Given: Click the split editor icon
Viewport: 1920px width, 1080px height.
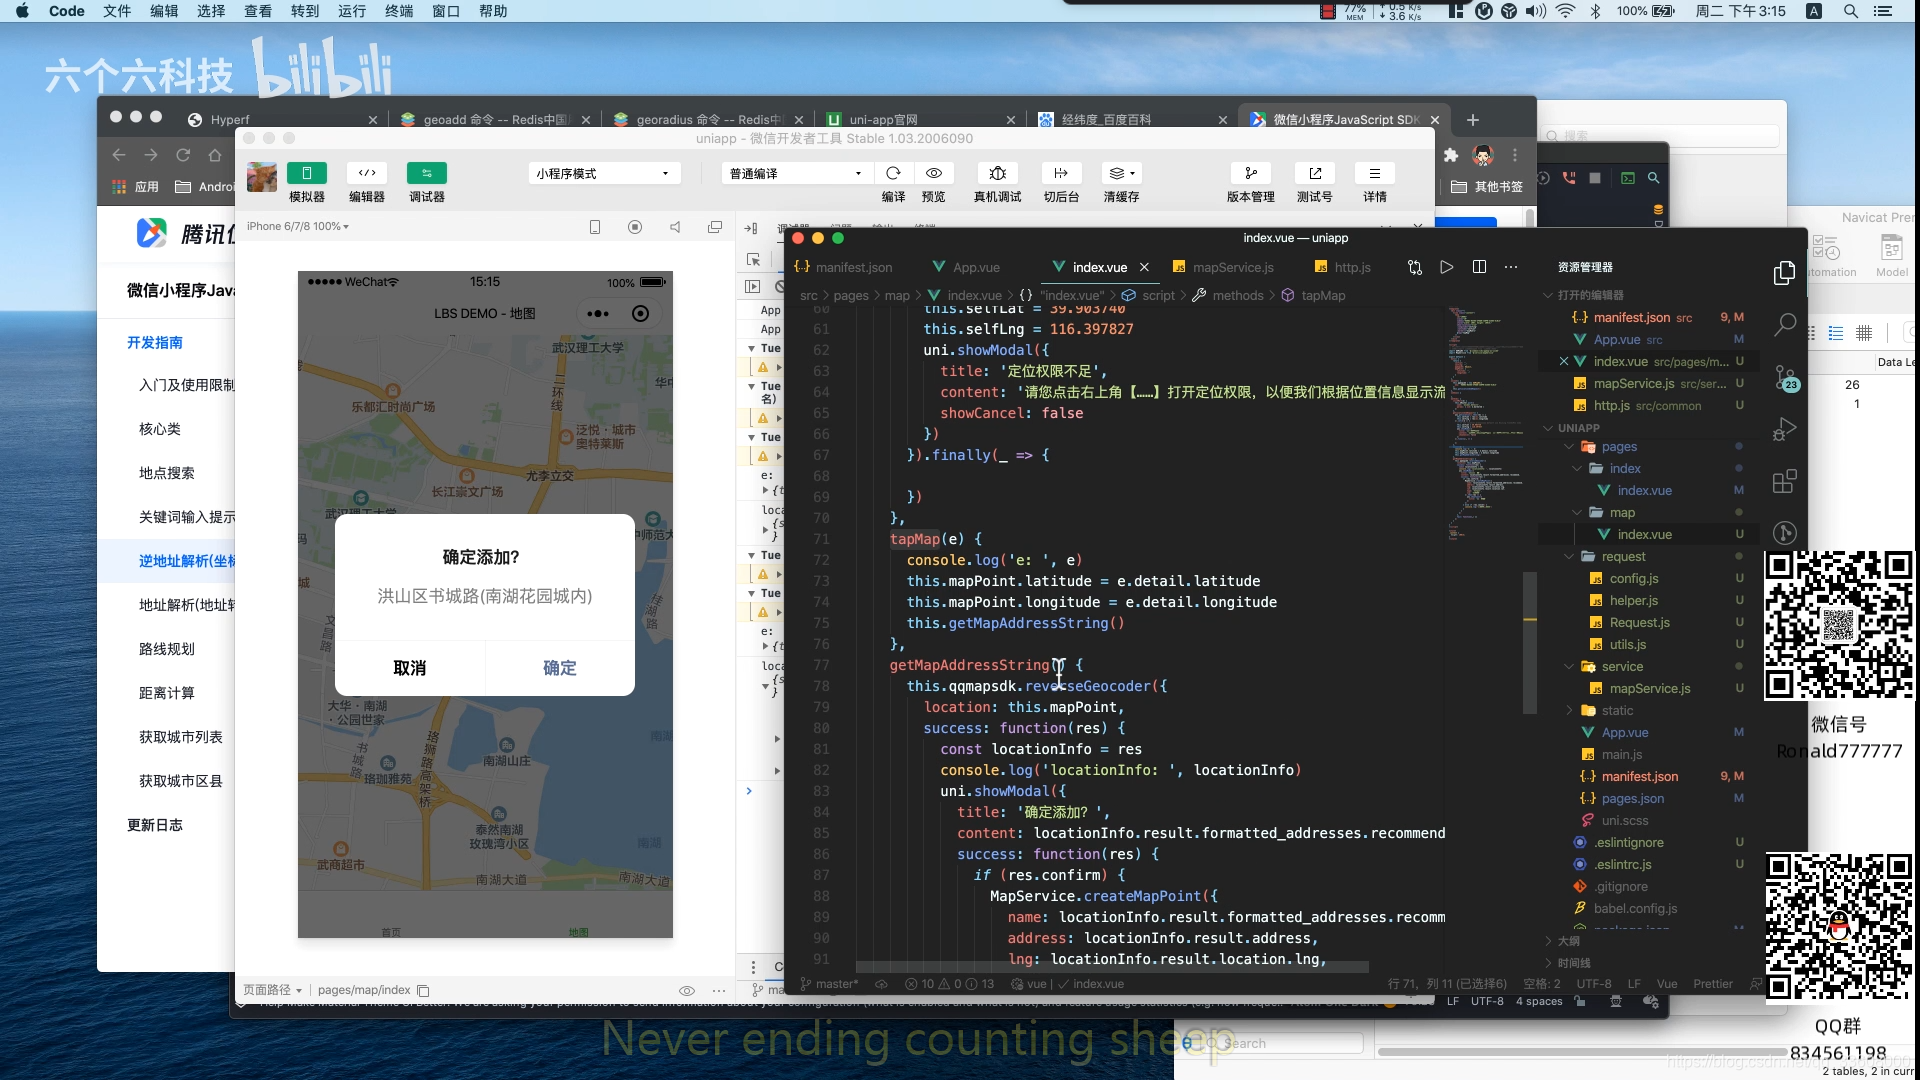Looking at the screenshot, I should pyautogui.click(x=1479, y=267).
